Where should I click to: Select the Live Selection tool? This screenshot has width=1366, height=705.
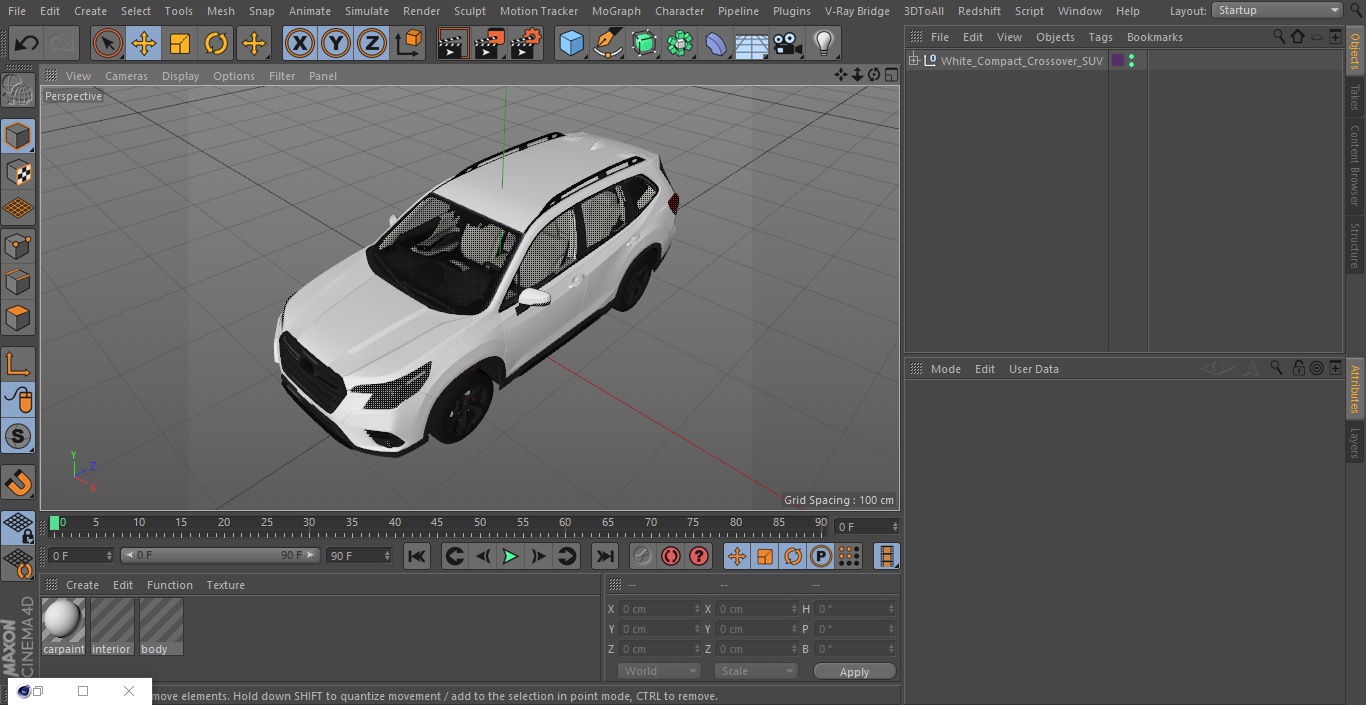[x=107, y=43]
